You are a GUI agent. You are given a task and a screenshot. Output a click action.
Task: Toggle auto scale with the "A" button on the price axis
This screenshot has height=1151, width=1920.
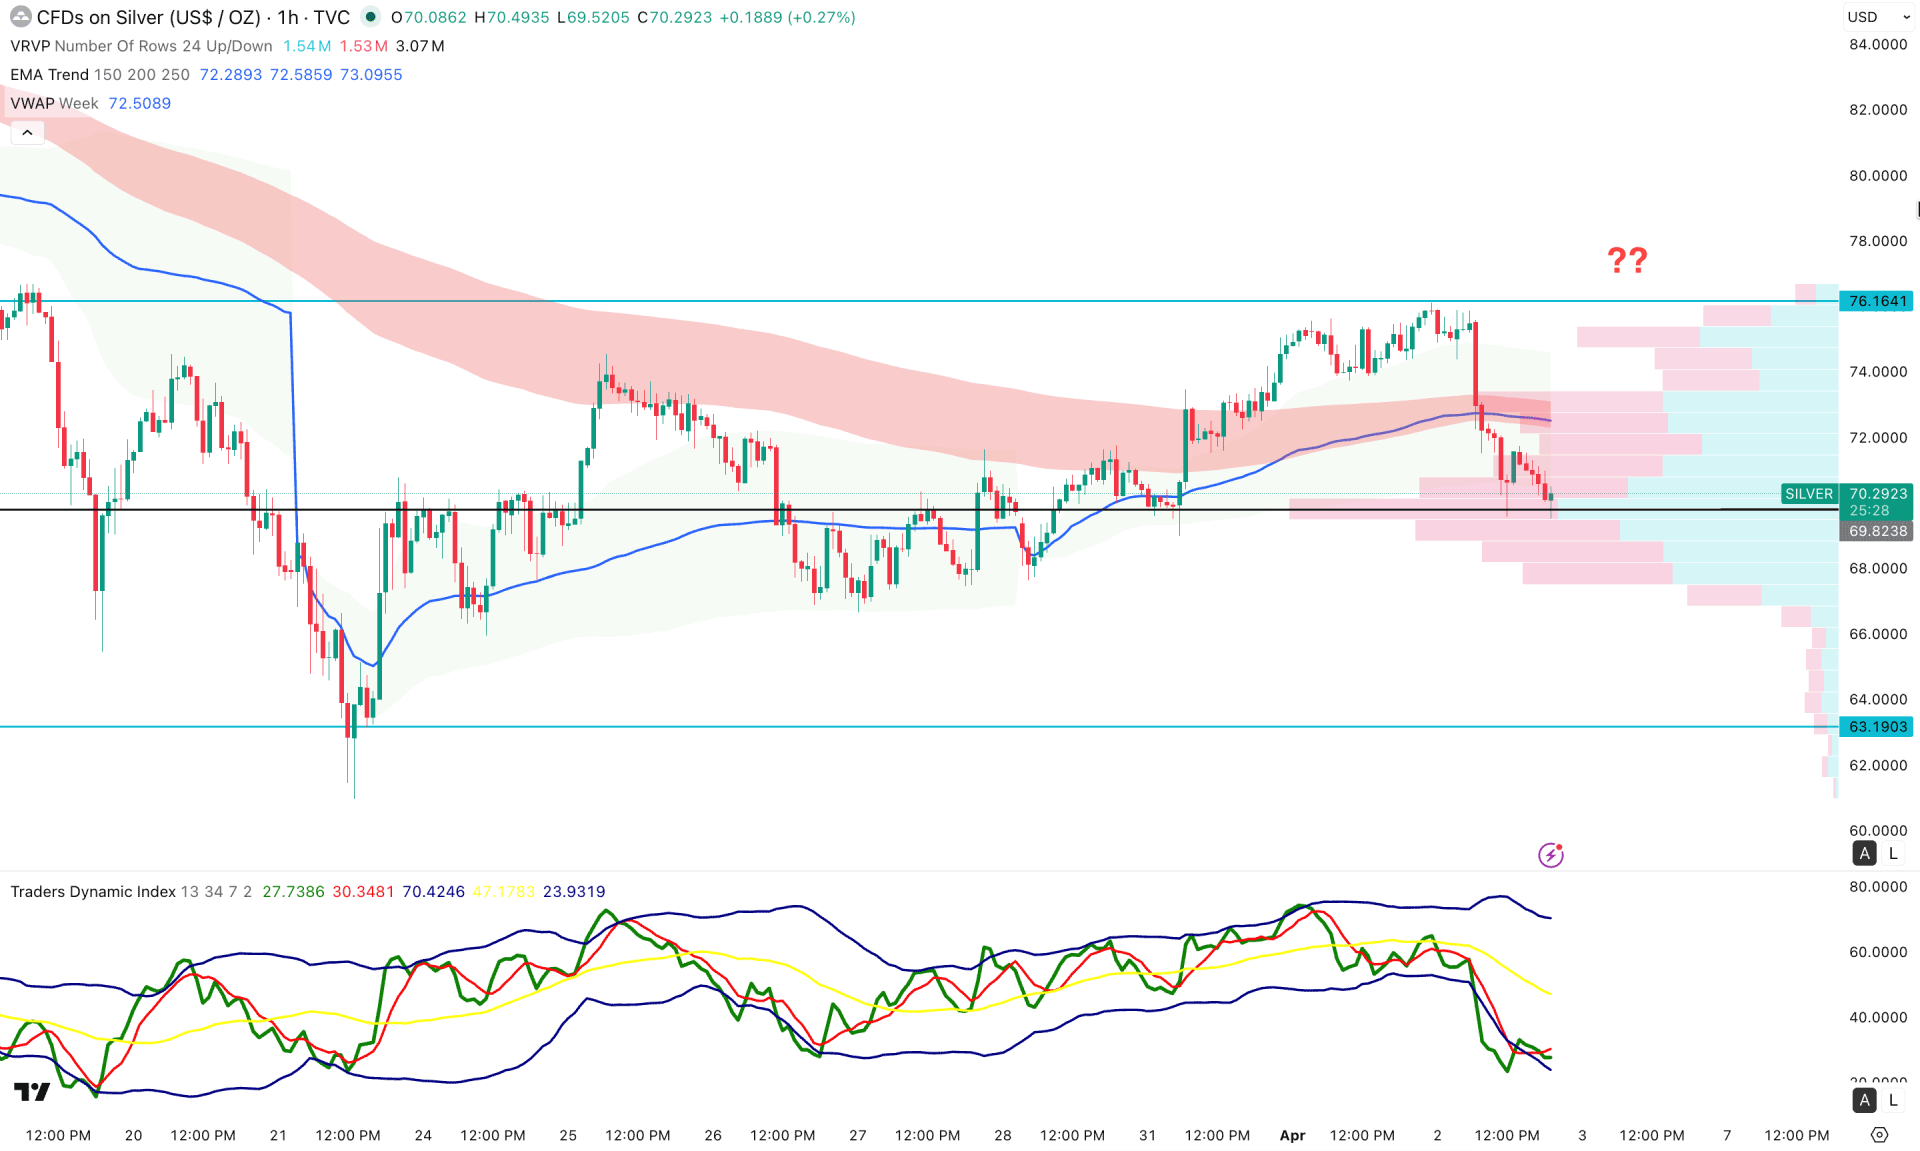click(x=1864, y=853)
